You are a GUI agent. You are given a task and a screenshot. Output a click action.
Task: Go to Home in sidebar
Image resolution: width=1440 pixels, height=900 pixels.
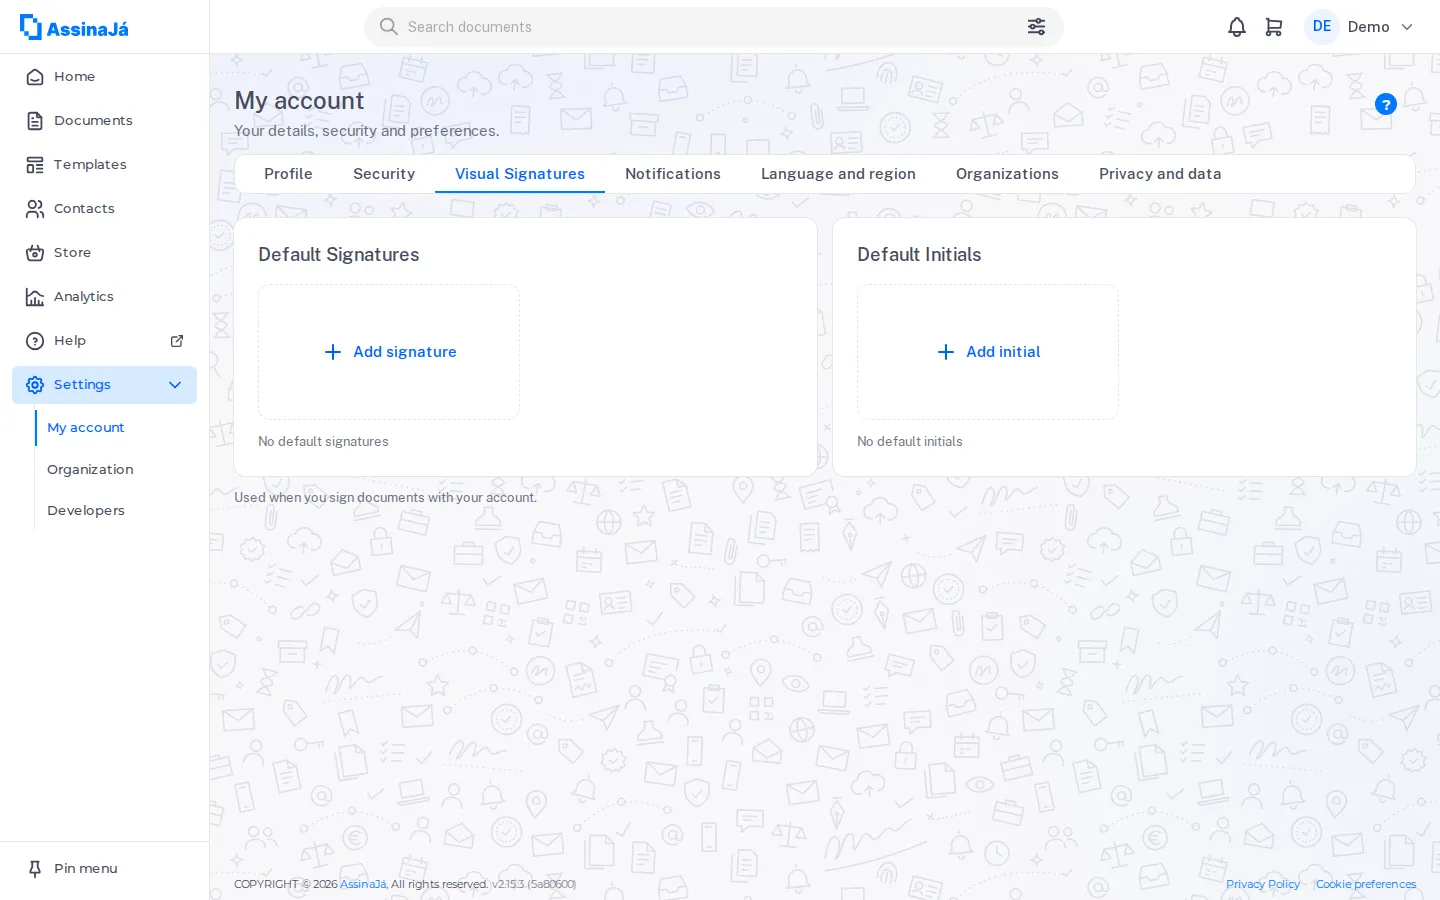(104, 77)
